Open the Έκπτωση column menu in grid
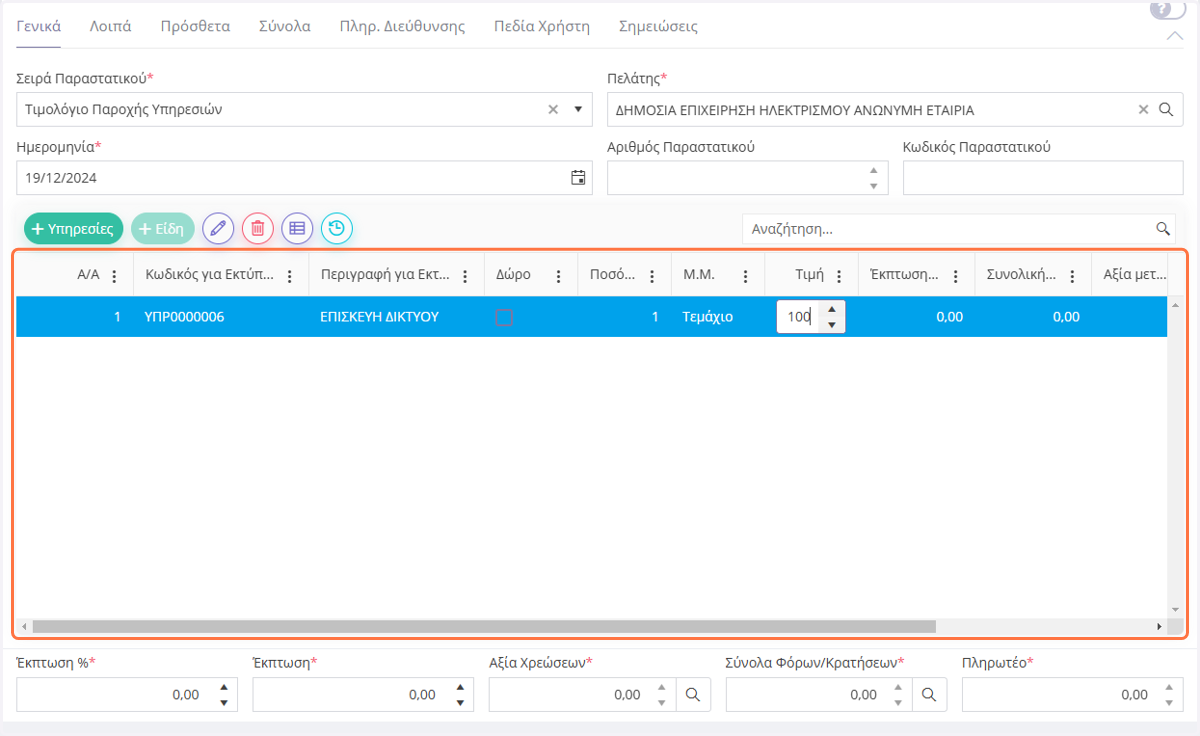Screen dimensions: 1200x736 click(956, 277)
